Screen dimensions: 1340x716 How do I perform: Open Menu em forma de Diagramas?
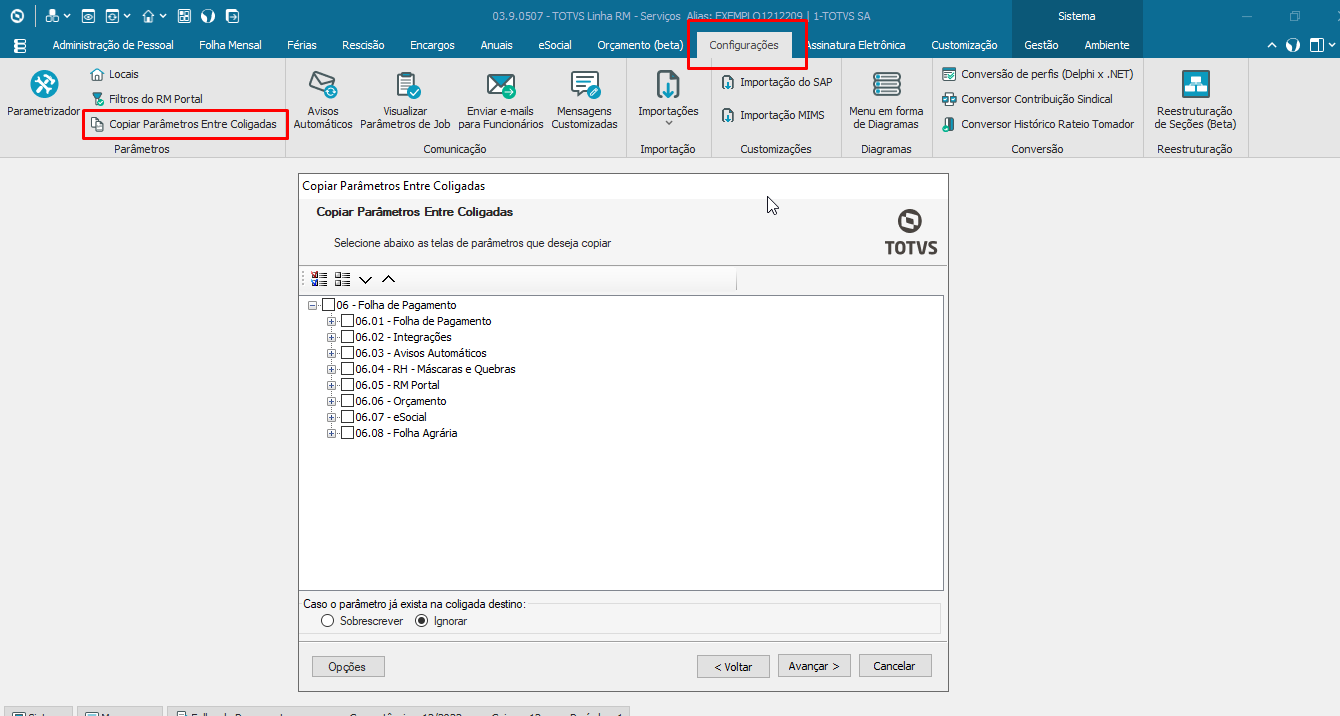(886, 100)
